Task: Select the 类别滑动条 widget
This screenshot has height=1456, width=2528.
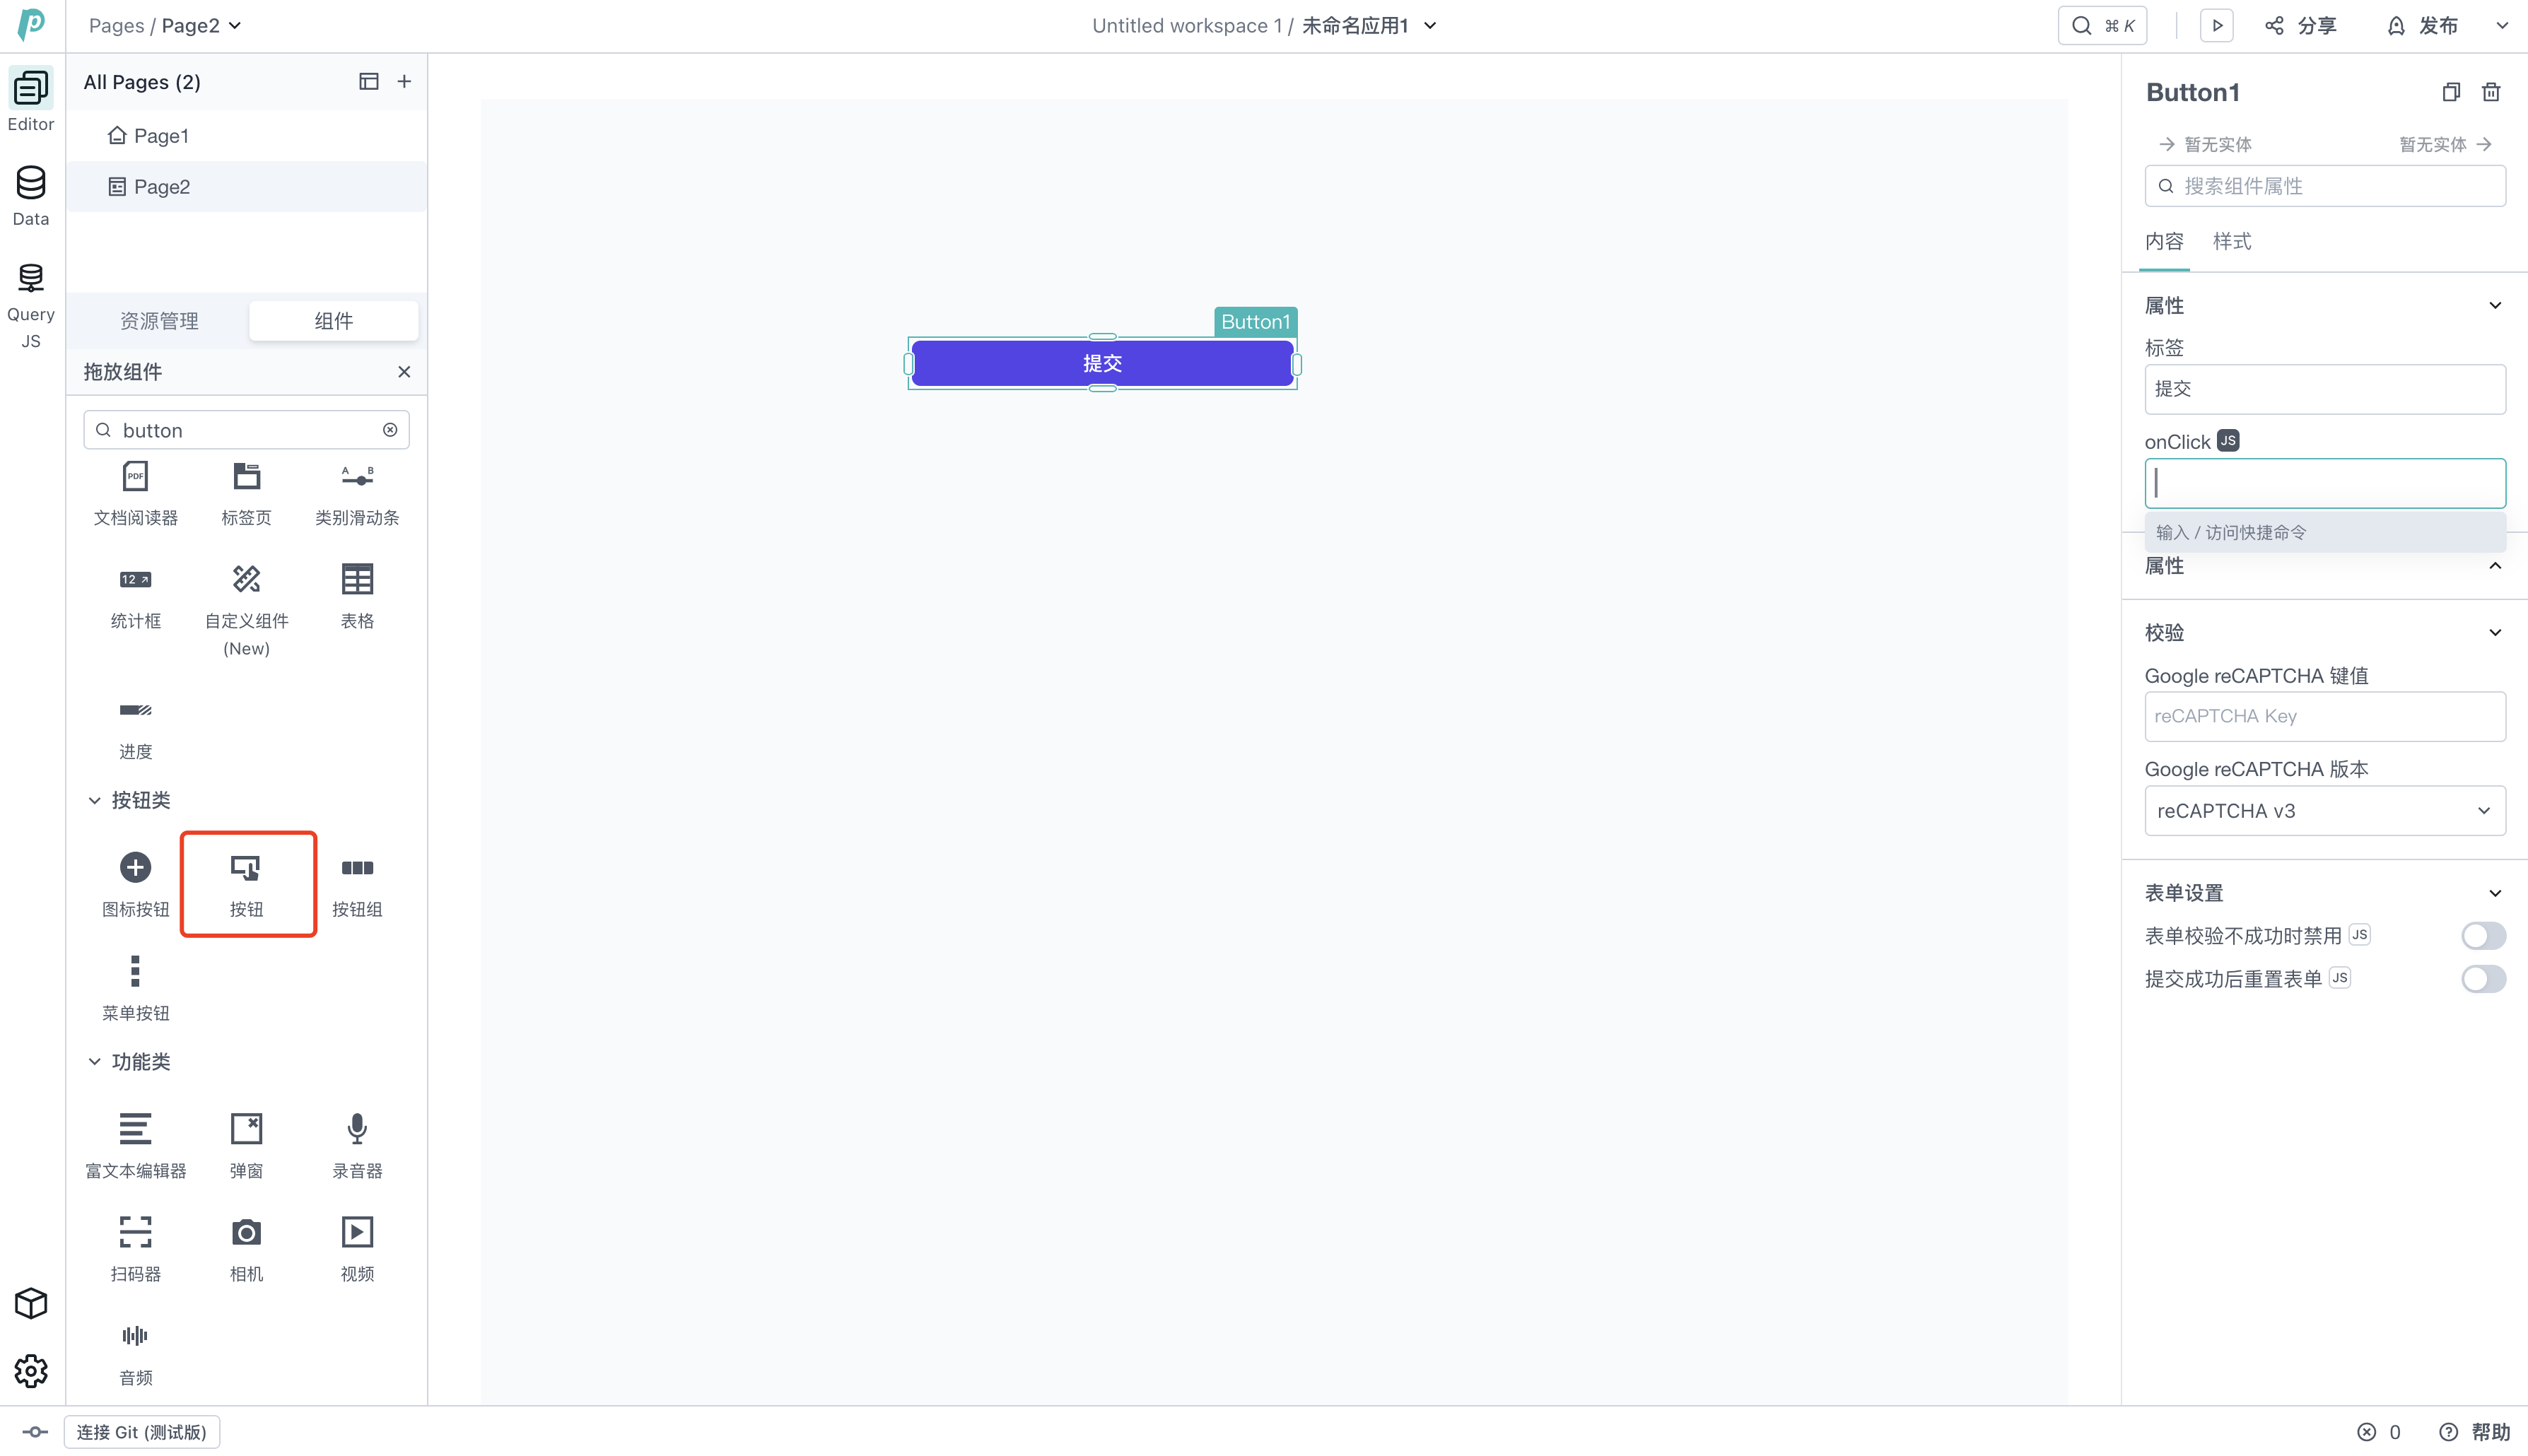Action: point(357,493)
